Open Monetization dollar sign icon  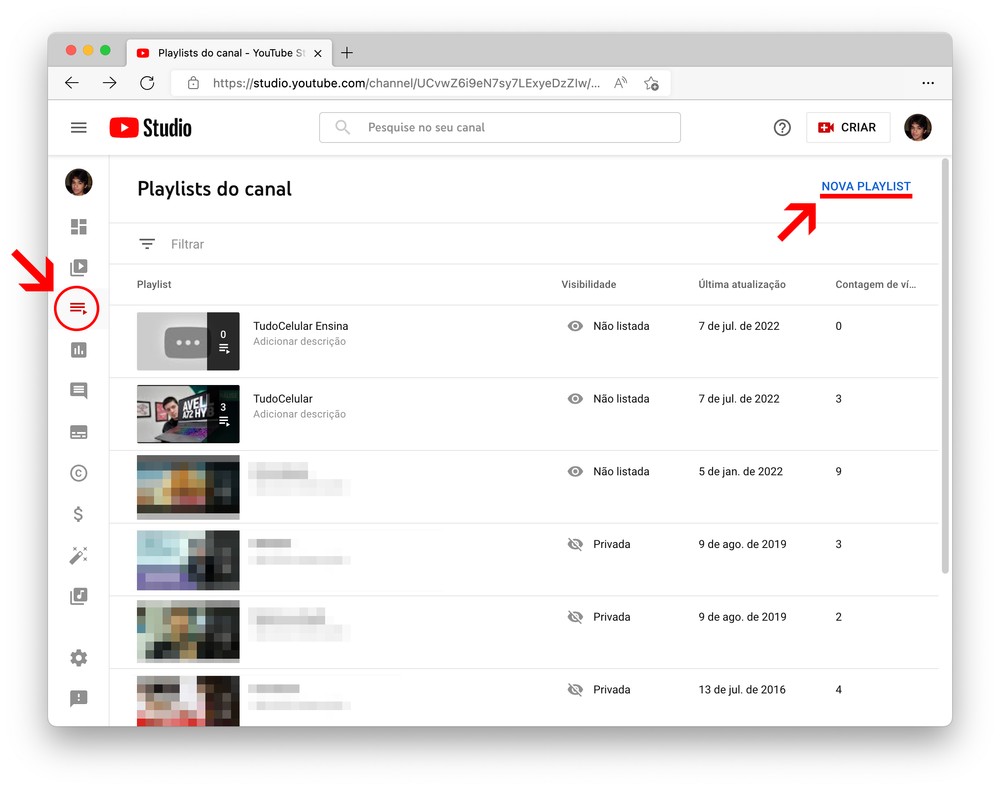click(78, 514)
